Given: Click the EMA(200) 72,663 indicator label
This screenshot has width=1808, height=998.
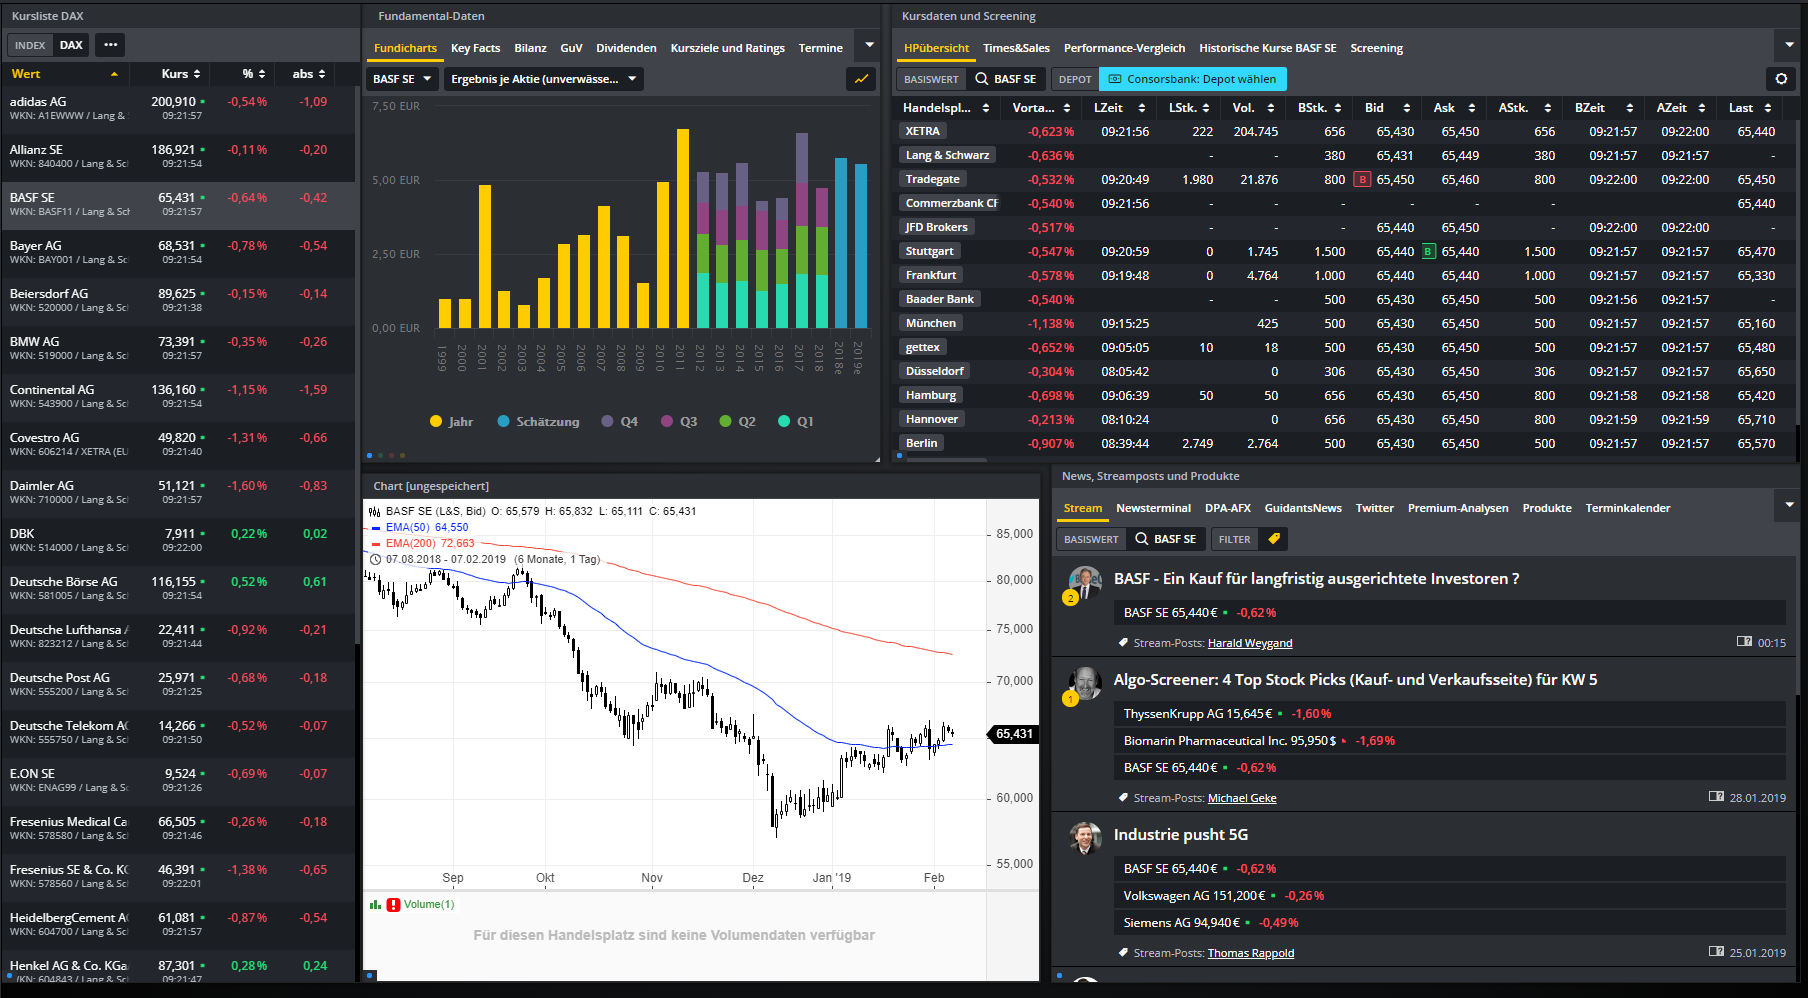Looking at the screenshot, I should tap(423, 543).
